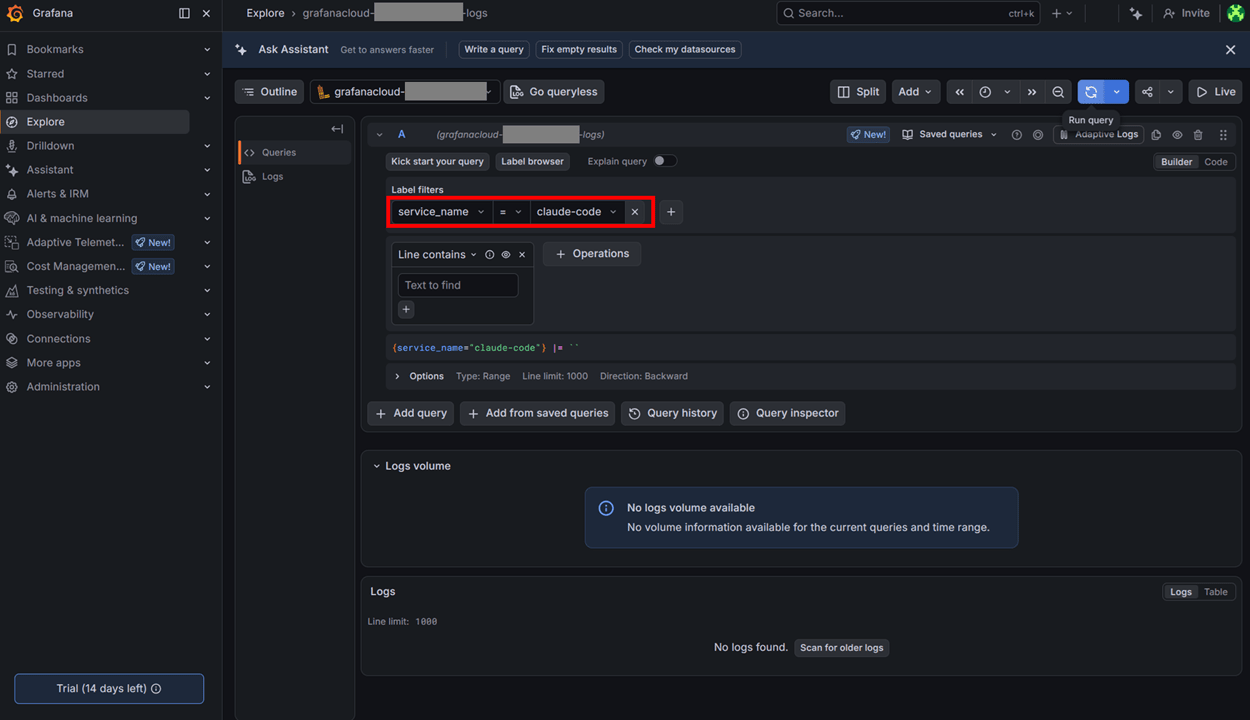The height and width of the screenshot is (720, 1250).
Task: Click the duplicate query icon
Action: (x=1156, y=135)
